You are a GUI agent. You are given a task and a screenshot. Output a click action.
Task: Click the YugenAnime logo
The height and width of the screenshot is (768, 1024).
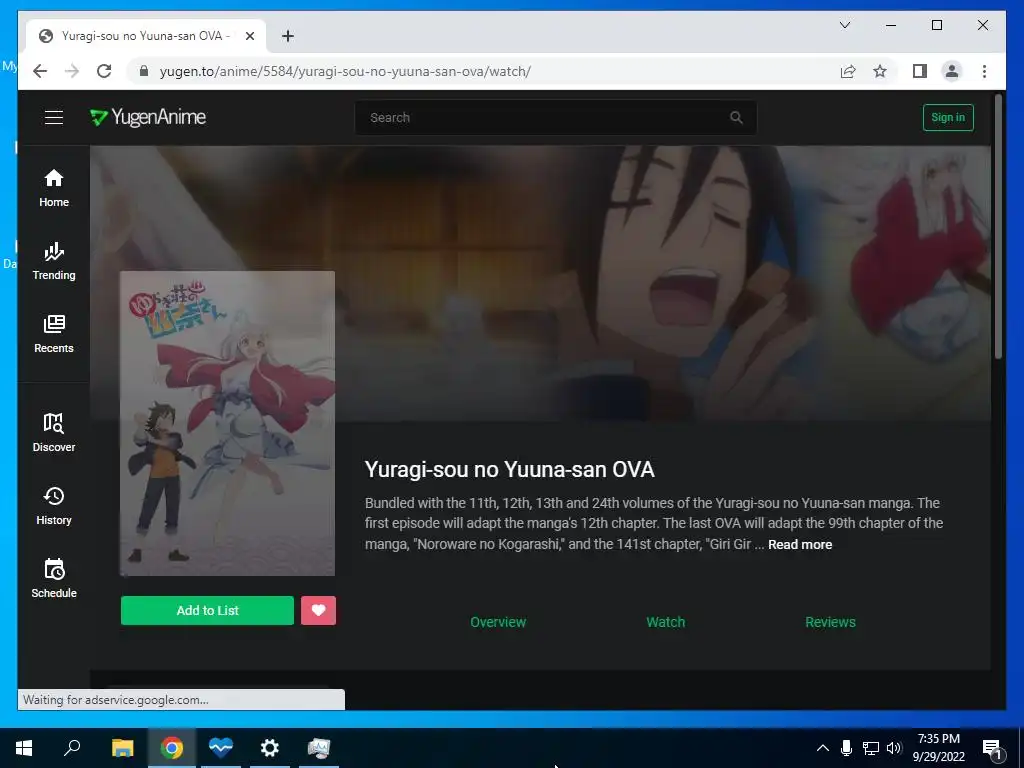148,118
